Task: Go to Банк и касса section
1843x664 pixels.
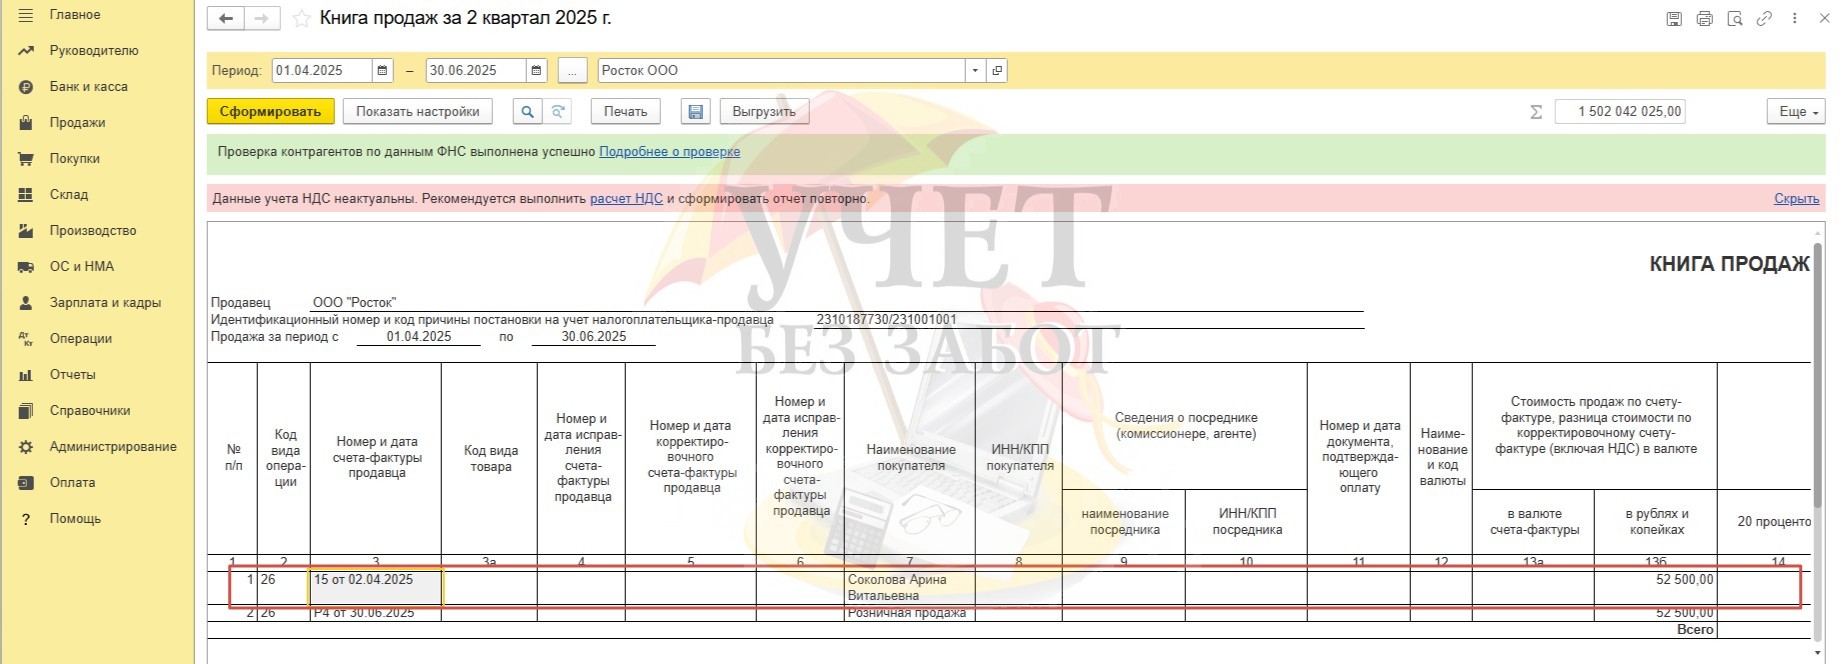Action: [88, 87]
